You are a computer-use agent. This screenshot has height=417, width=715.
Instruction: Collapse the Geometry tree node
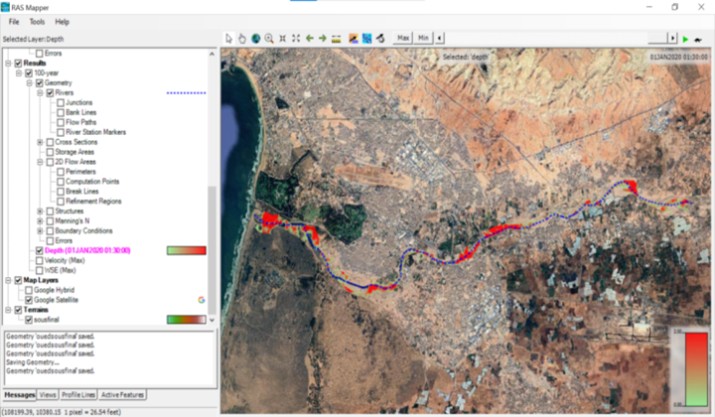(x=29, y=83)
